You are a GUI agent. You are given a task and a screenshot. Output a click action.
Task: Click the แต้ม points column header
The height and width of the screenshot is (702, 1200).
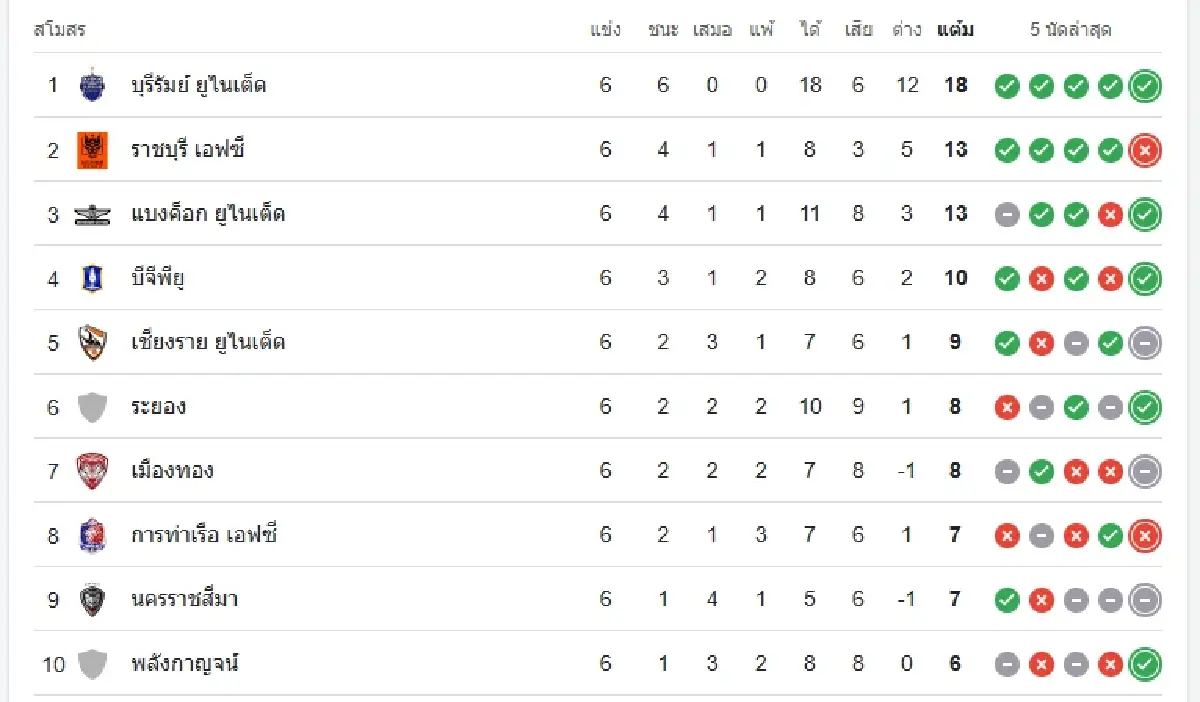(955, 30)
